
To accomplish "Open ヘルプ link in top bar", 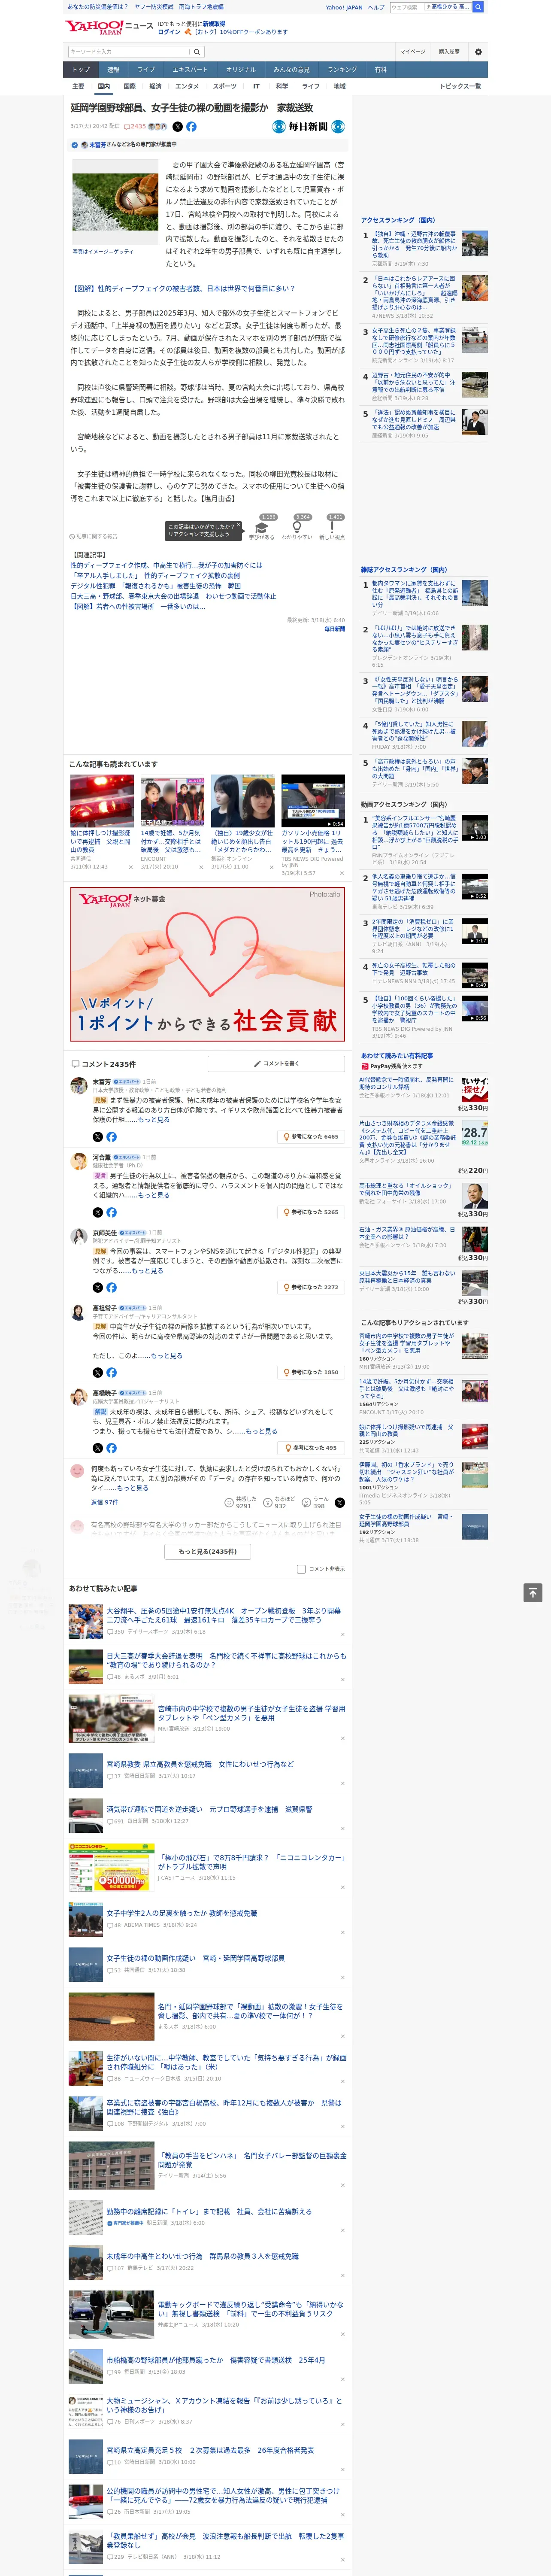I will (x=375, y=7).
